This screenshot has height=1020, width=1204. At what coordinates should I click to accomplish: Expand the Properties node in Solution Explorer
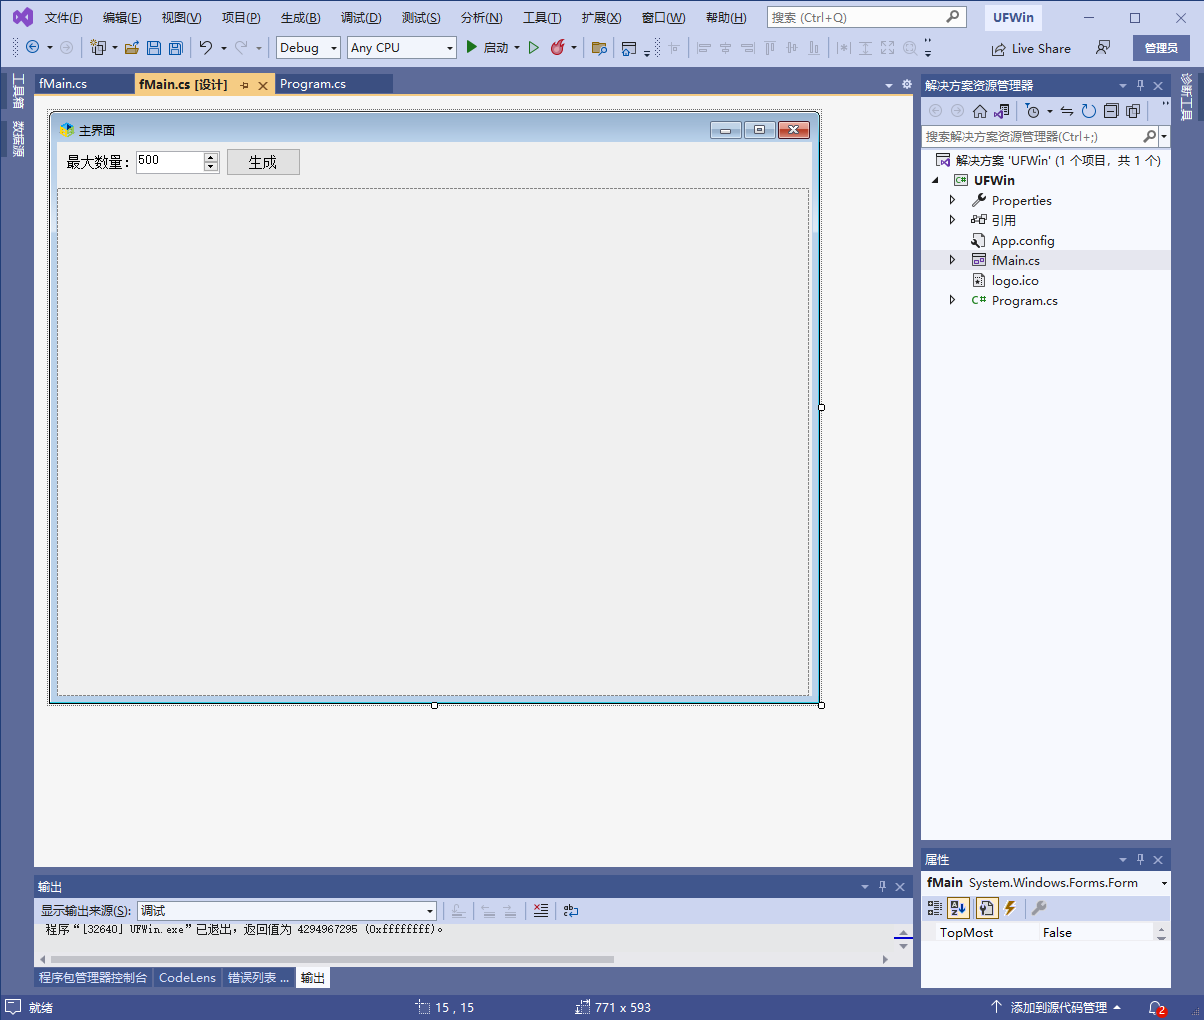coord(952,200)
